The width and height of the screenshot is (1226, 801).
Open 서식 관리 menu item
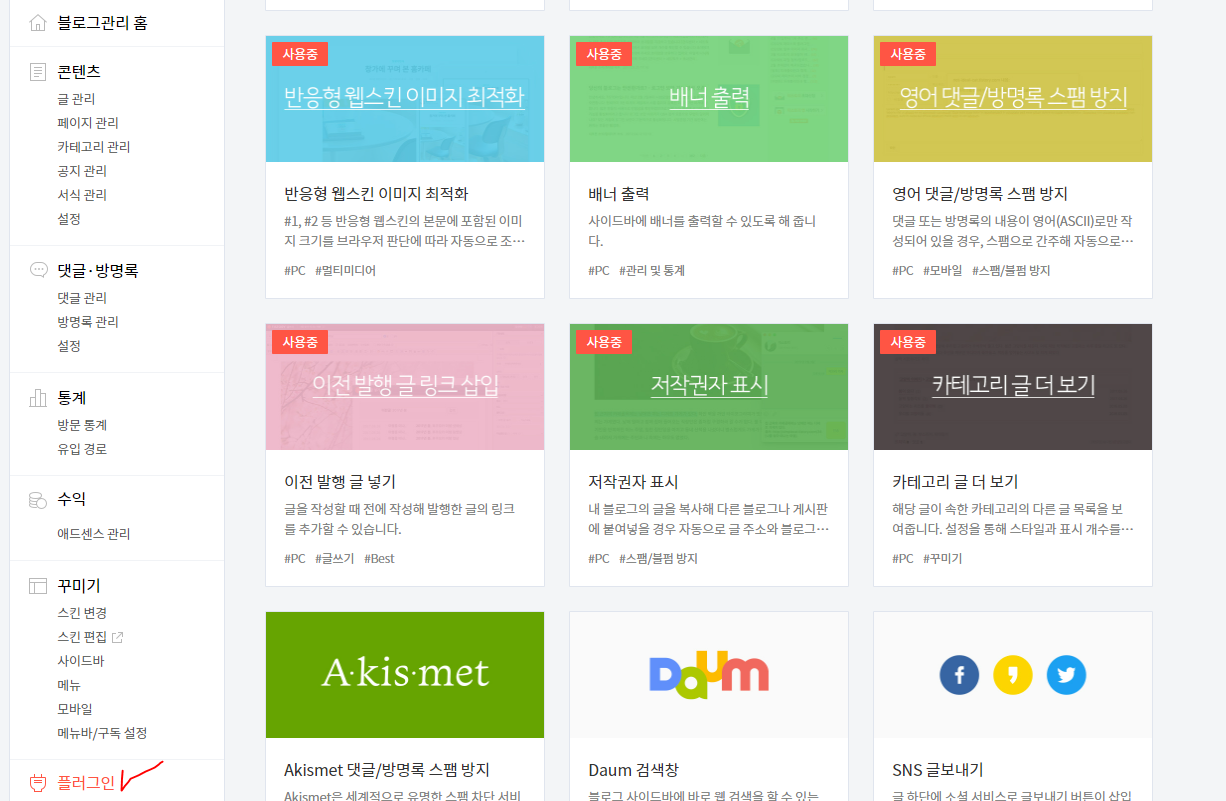coord(82,195)
